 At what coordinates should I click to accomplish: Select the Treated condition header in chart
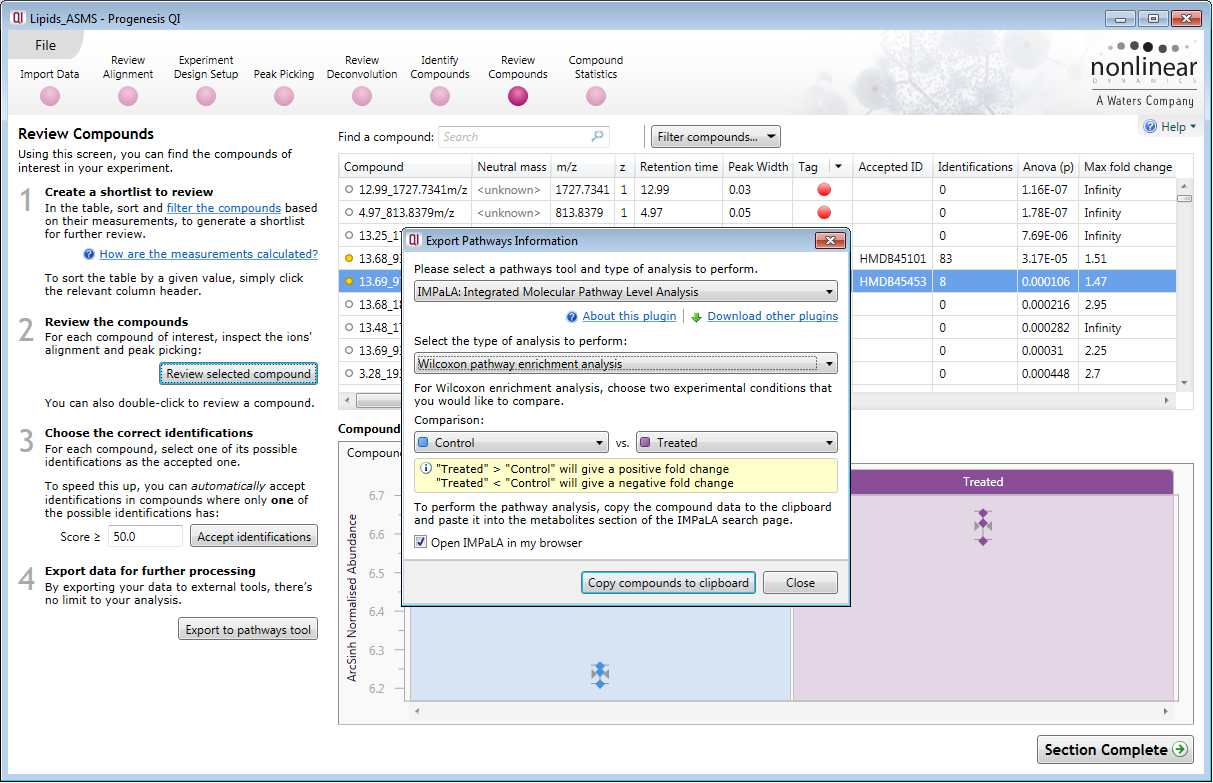pos(983,482)
